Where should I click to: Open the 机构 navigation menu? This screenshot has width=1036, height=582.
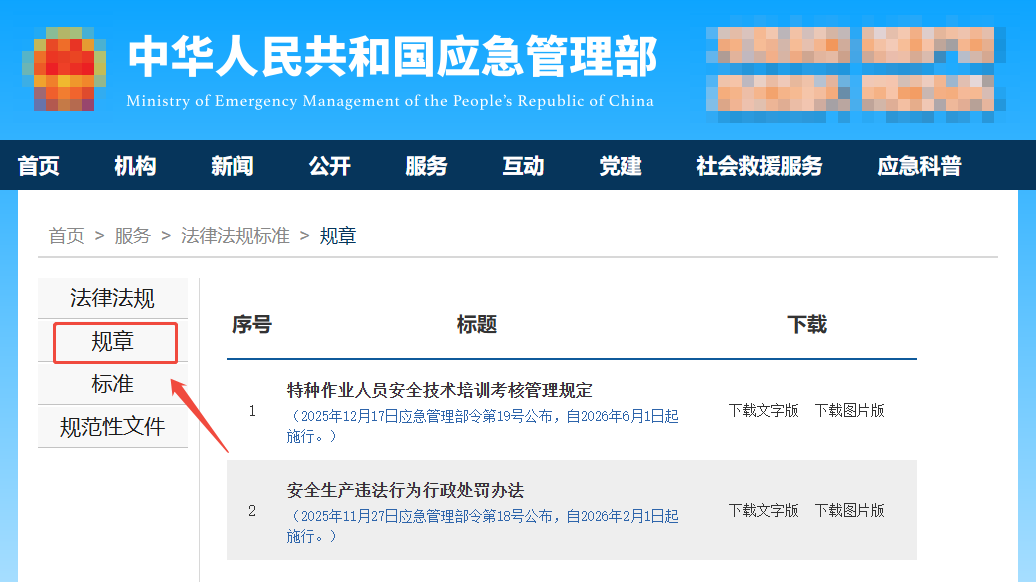(x=135, y=166)
